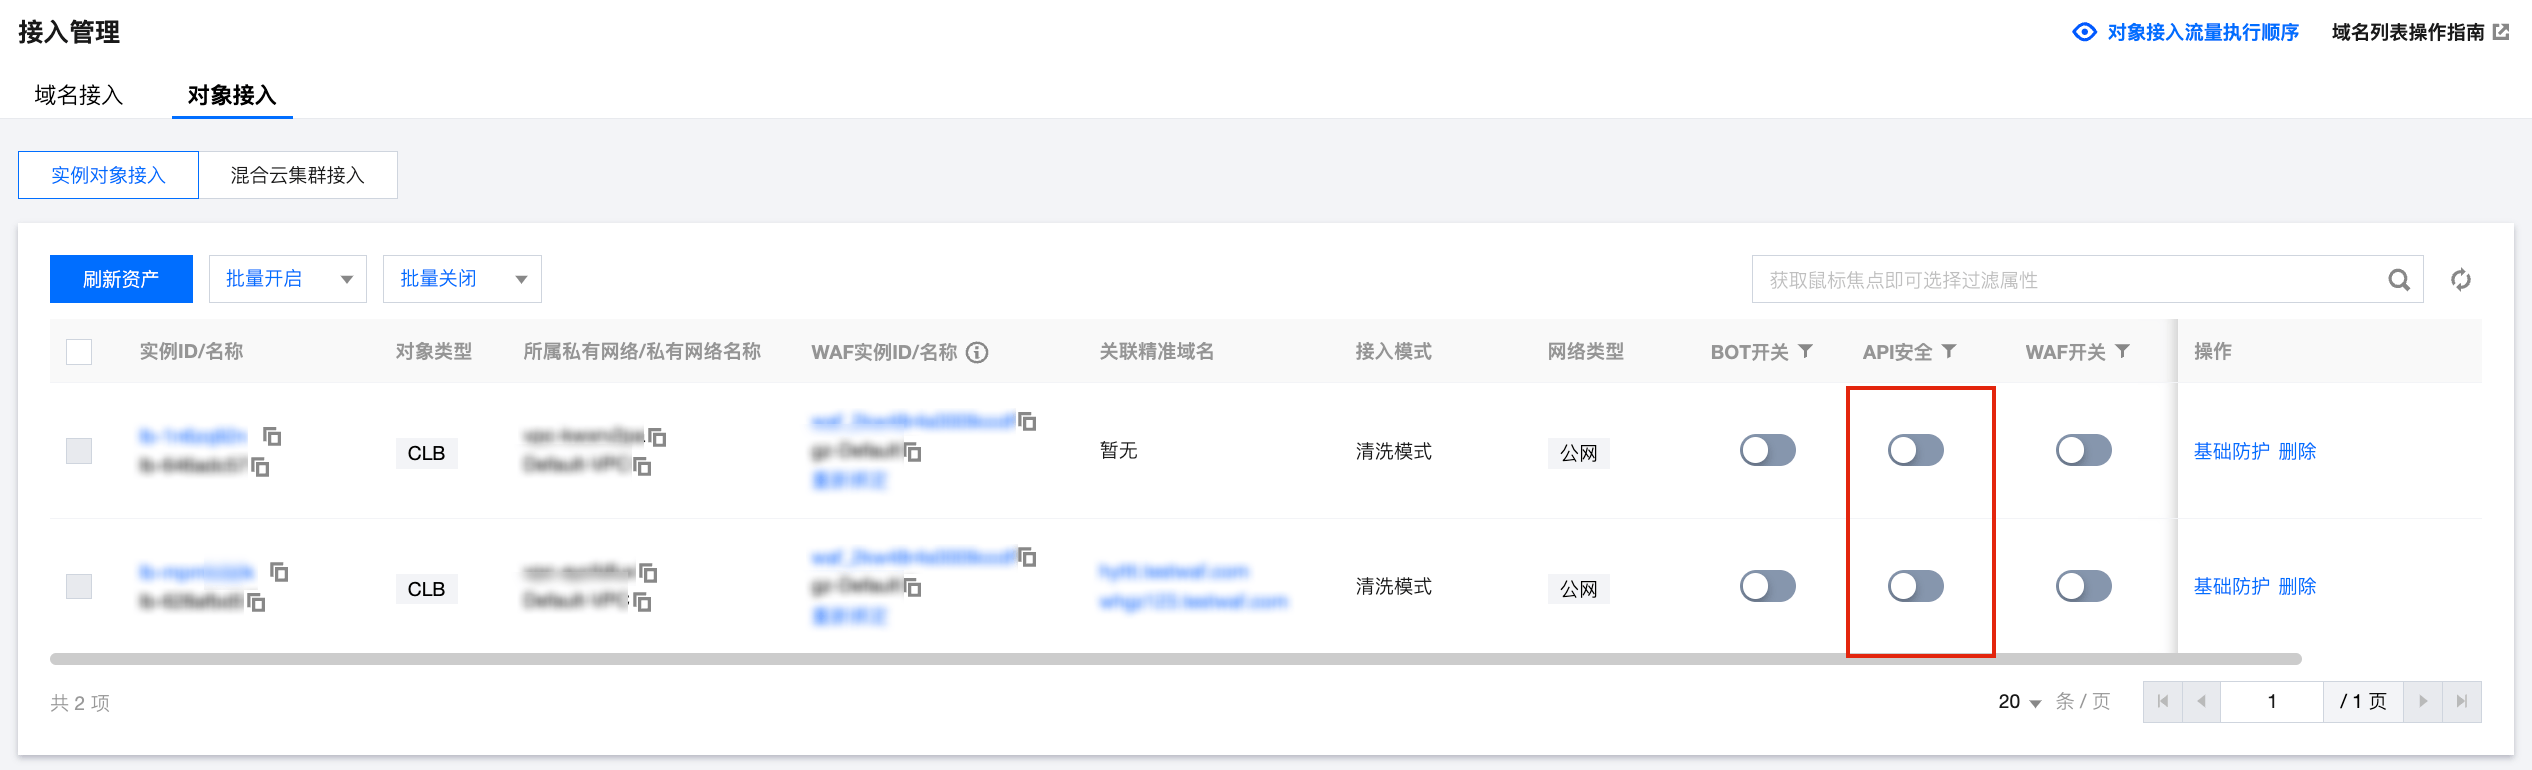Viewport: 2532px width, 770px height.
Task: Open the API安全 column filter icon
Action: pos(1949,351)
